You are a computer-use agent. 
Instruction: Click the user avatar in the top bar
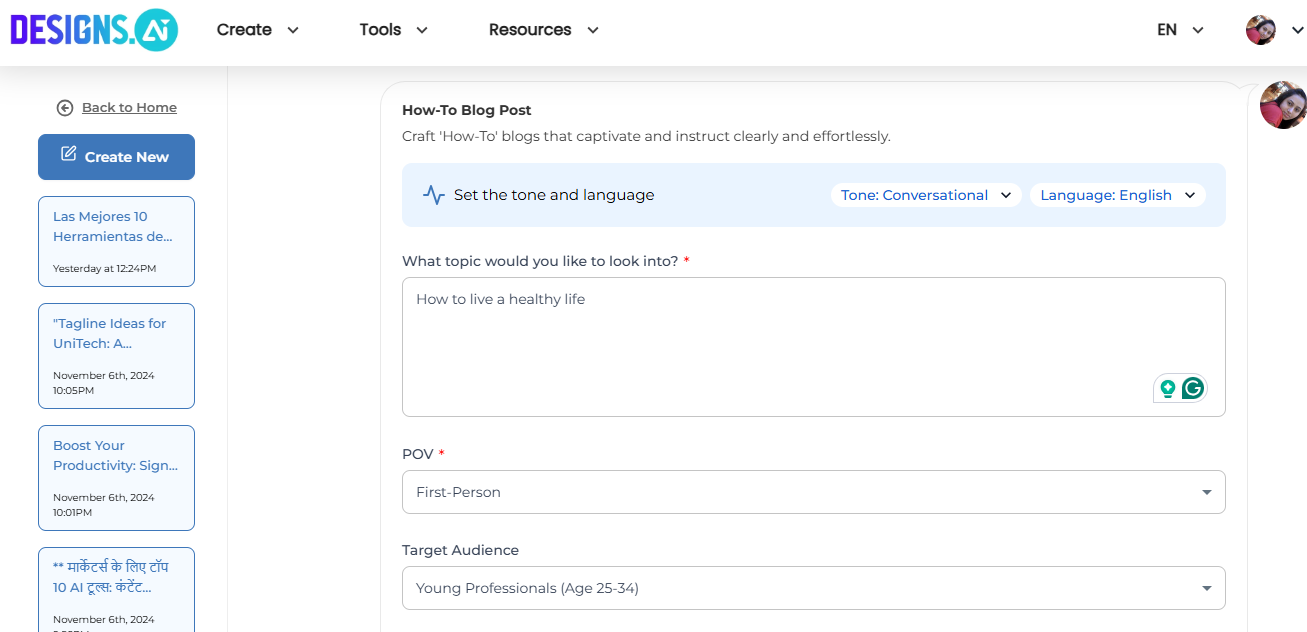(x=1260, y=30)
